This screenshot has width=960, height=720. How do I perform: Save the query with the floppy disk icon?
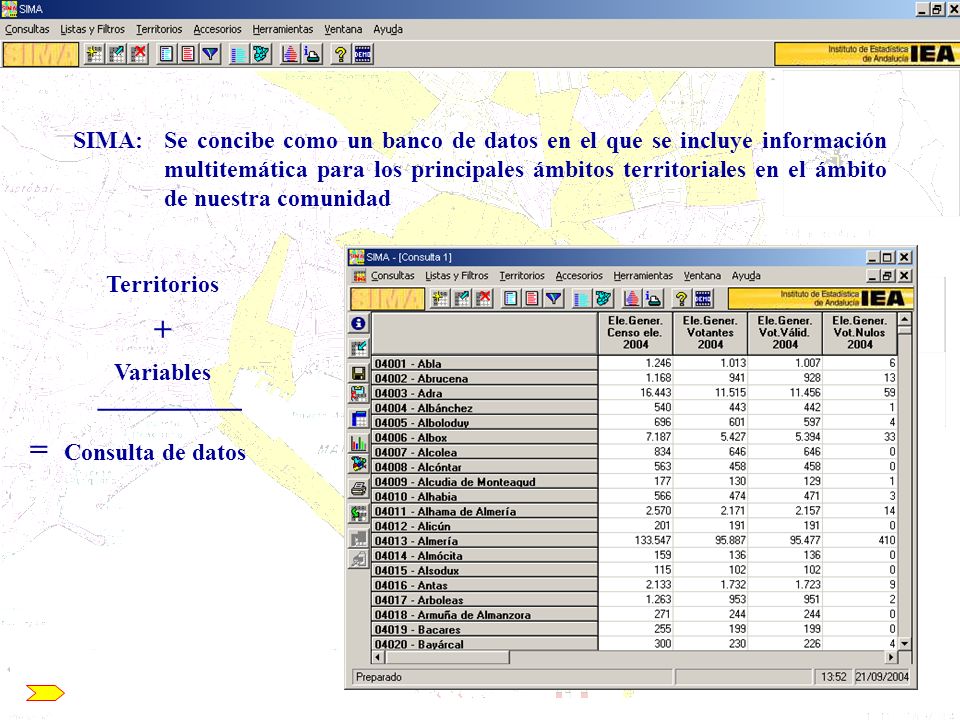pyautogui.click(x=359, y=373)
